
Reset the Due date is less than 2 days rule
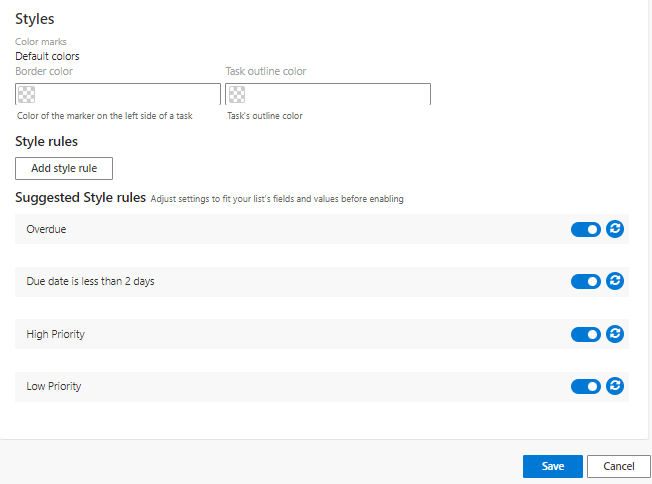coord(615,281)
